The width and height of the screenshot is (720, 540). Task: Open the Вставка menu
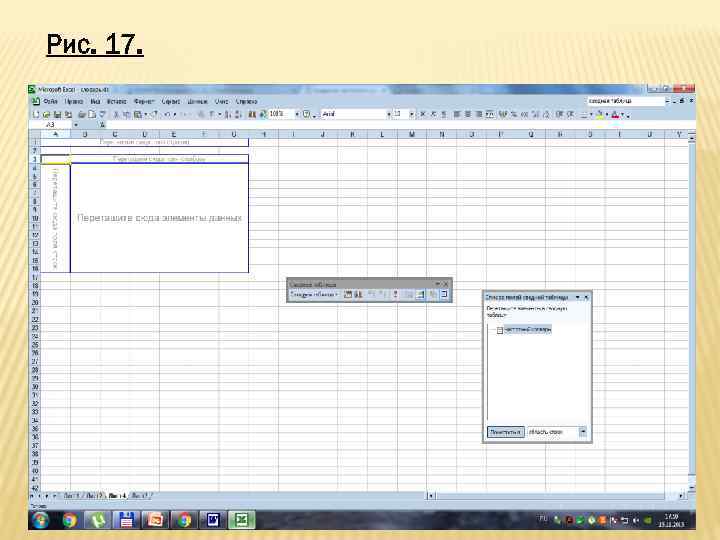tap(117, 101)
